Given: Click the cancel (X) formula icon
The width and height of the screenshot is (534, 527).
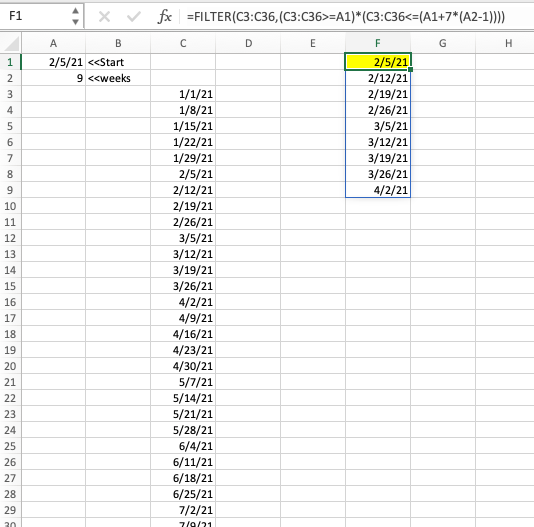Looking at the screenshot, I should (104, 16).
